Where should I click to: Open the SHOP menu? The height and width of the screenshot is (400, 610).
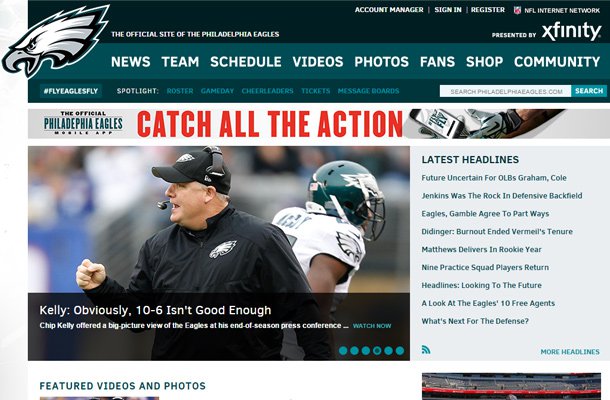pos(484,61)
